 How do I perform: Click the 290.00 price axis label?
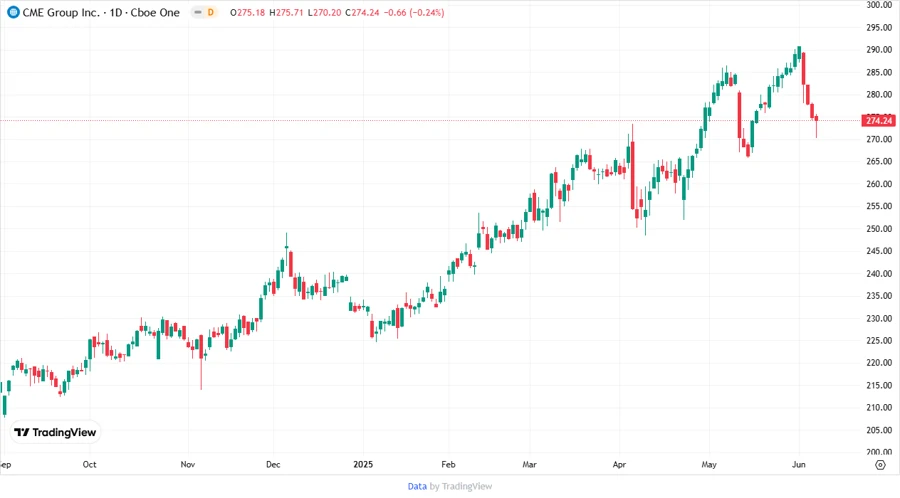pos(879,49)
